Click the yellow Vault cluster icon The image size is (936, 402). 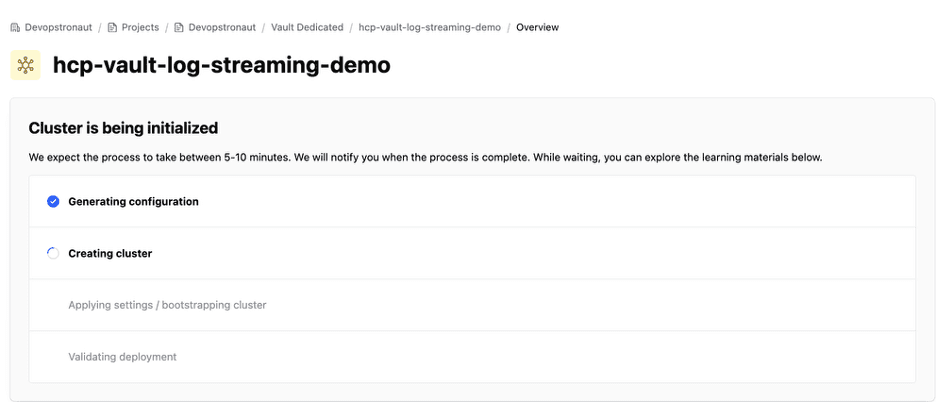pos(25,65)
